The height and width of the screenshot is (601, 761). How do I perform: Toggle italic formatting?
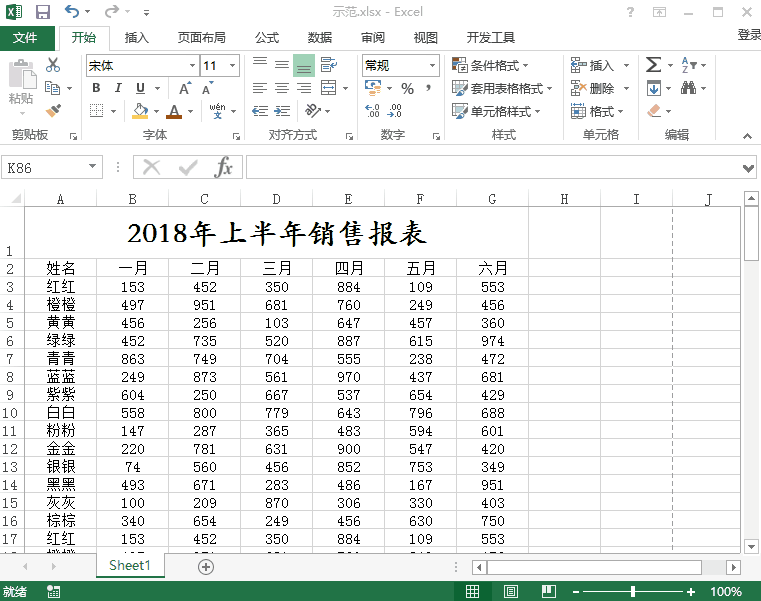(118, 88)
